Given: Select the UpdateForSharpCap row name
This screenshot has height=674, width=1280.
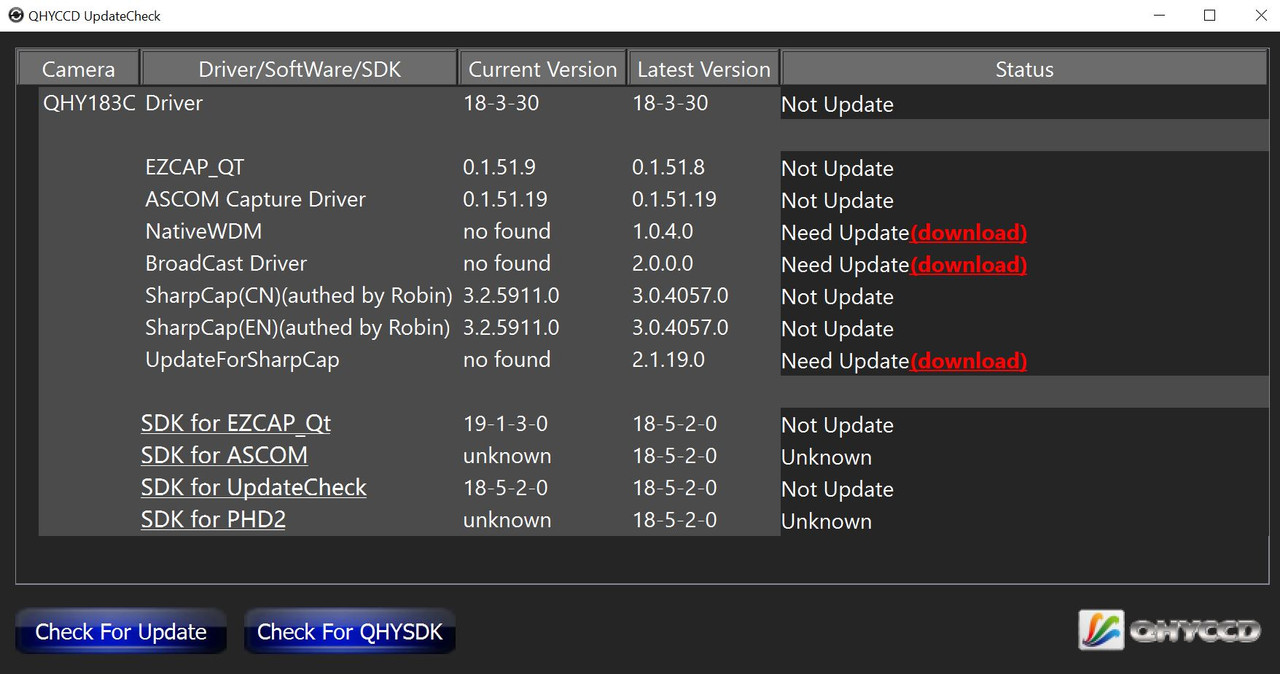Looking at the screenshot, I should (x=242, y=360).
